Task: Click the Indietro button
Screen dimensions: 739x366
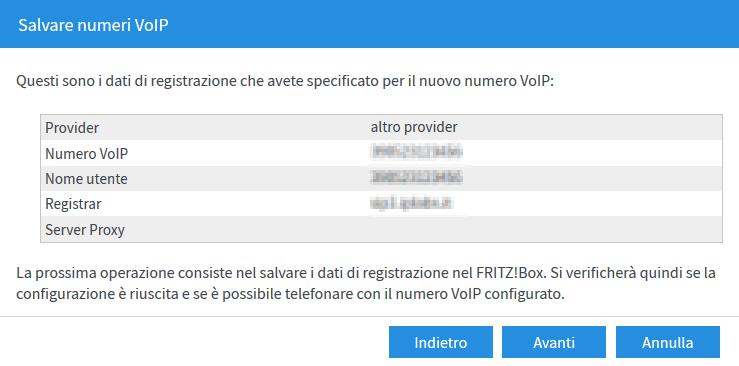Action: (x=441, y=342)
